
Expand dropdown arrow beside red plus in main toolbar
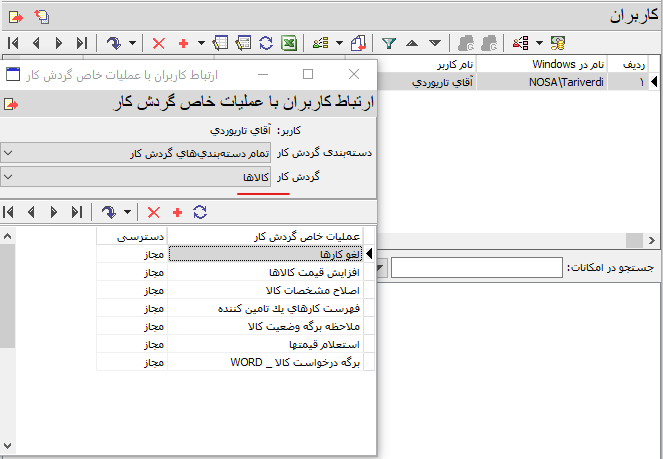point(201,43)
